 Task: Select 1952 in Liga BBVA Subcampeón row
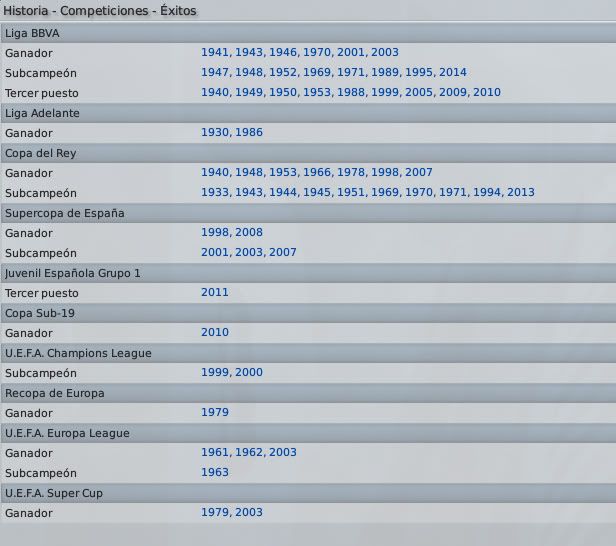click(x=283, y=72)
